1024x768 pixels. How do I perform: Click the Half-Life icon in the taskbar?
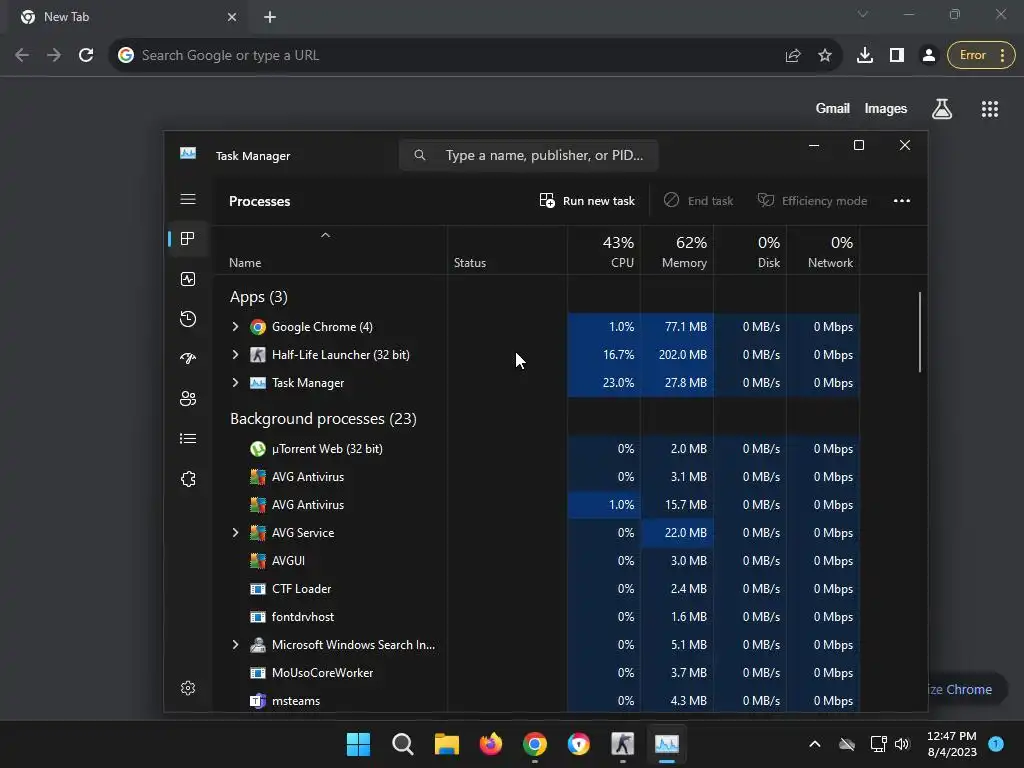tap(622, 744)
